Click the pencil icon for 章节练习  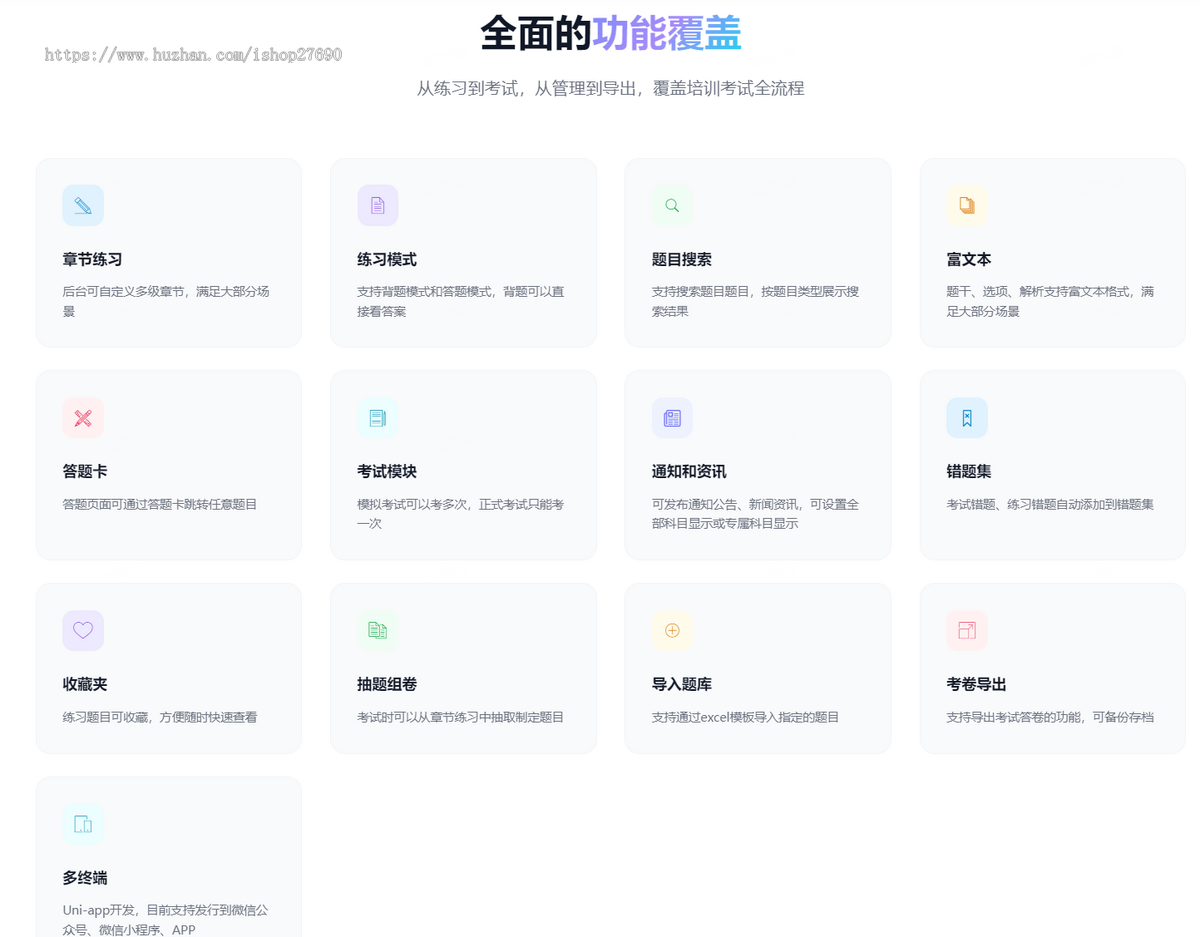point(83,206)
